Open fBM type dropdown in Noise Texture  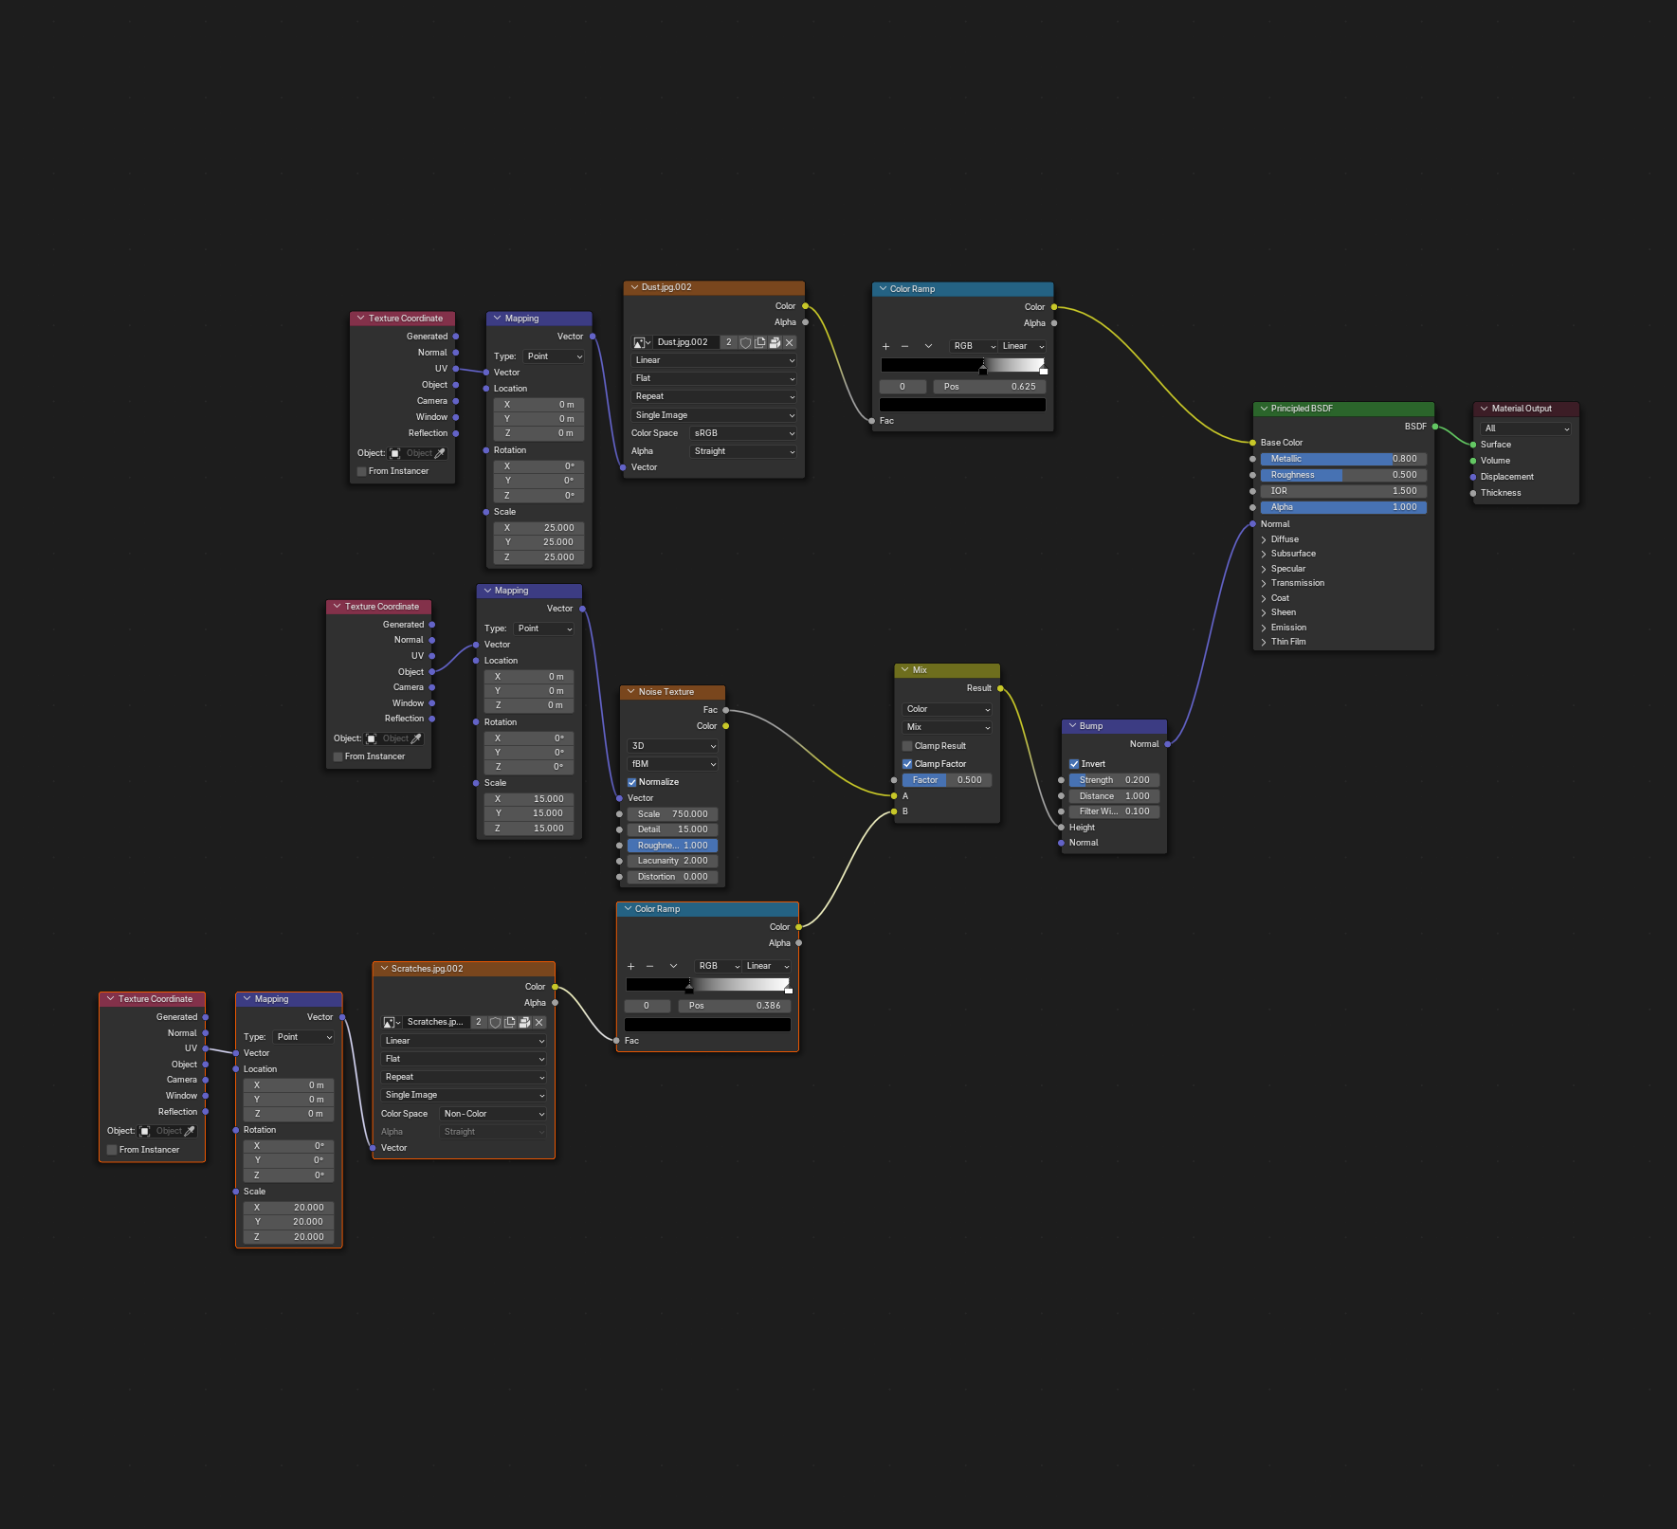[x=673, y=764]
